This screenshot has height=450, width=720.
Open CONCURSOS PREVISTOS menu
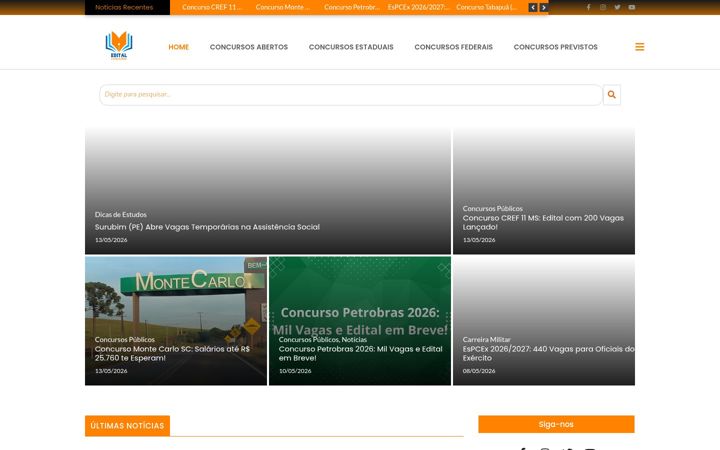556,47
